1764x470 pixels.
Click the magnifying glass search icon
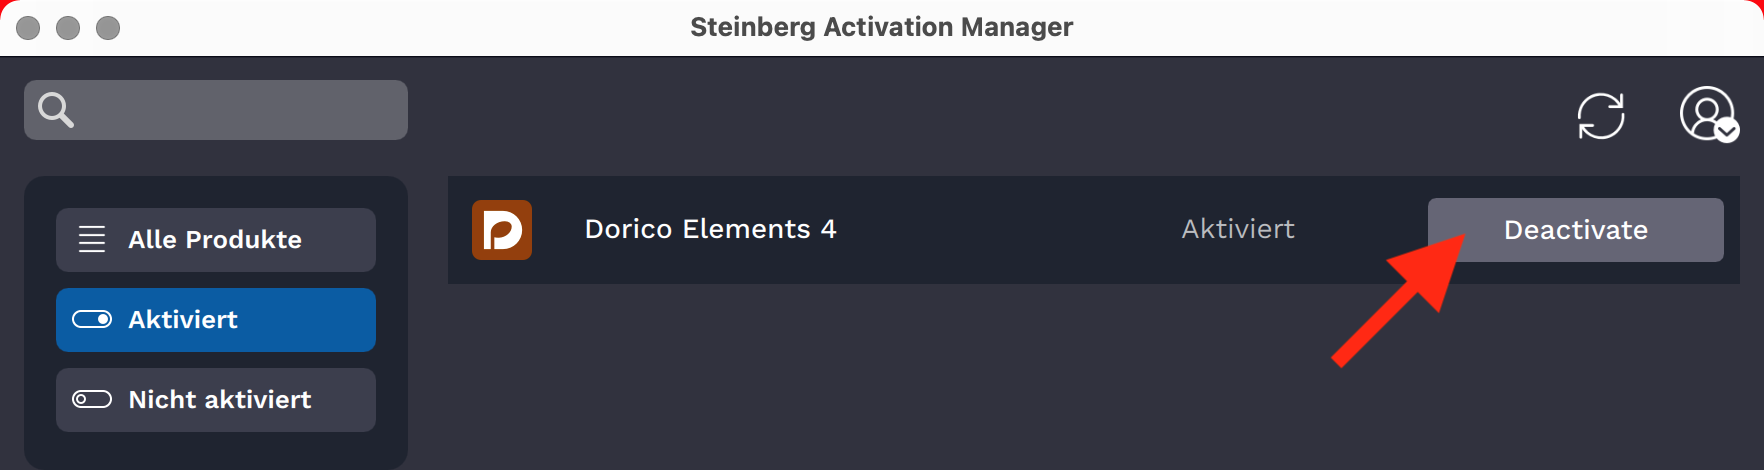(x=55, y=110)
